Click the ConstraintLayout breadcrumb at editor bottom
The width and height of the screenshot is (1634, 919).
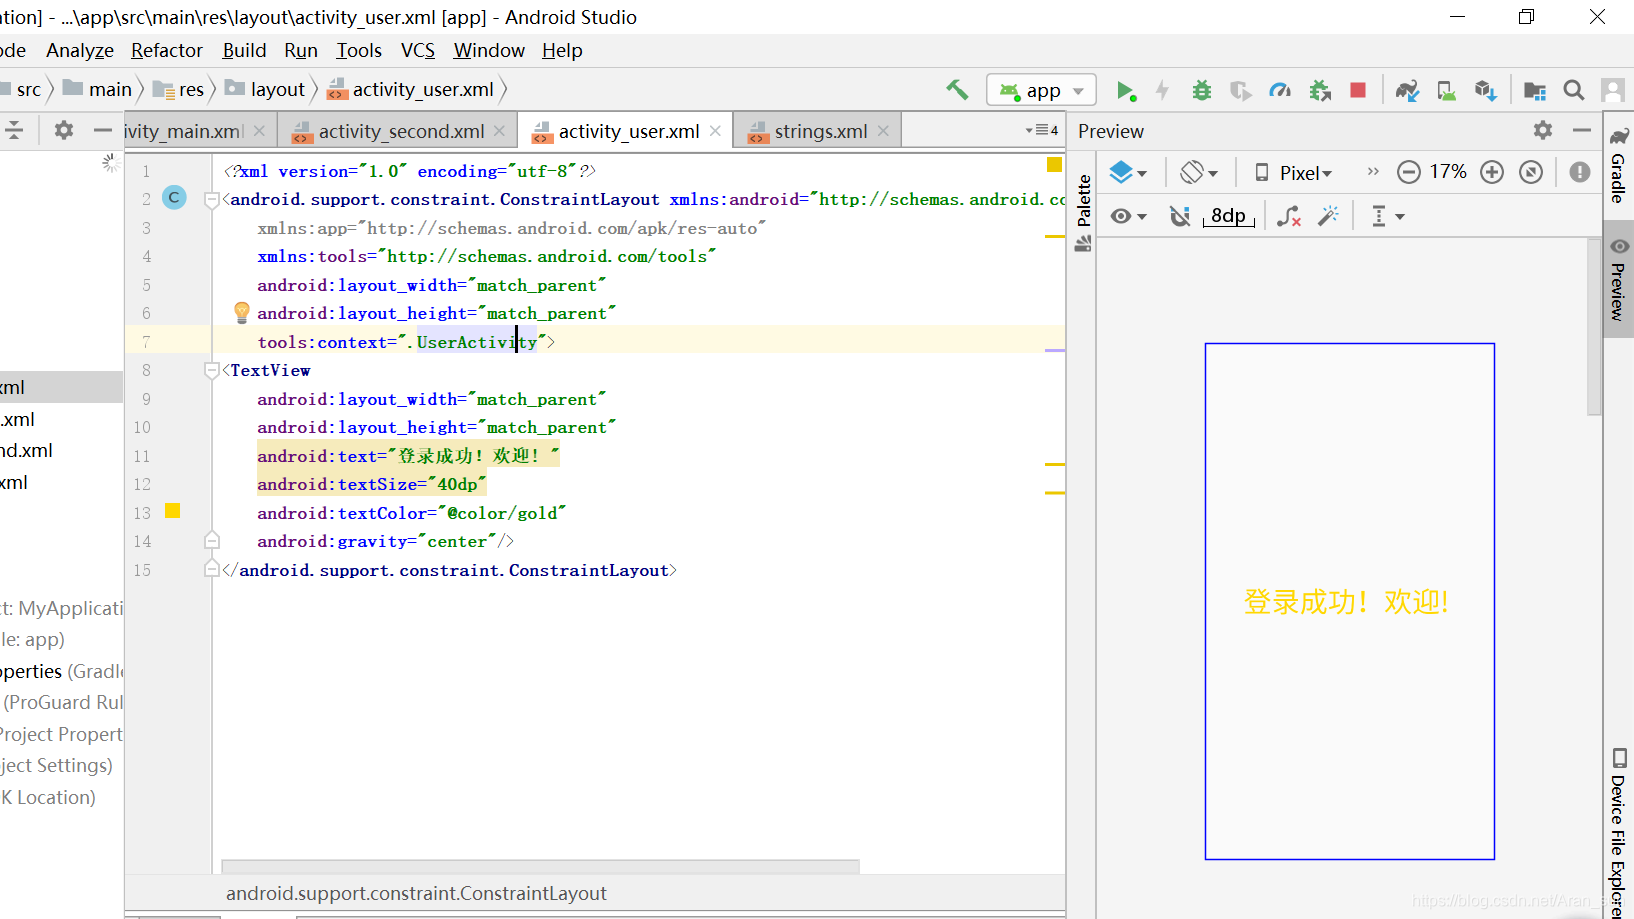[x=416, y=893]
